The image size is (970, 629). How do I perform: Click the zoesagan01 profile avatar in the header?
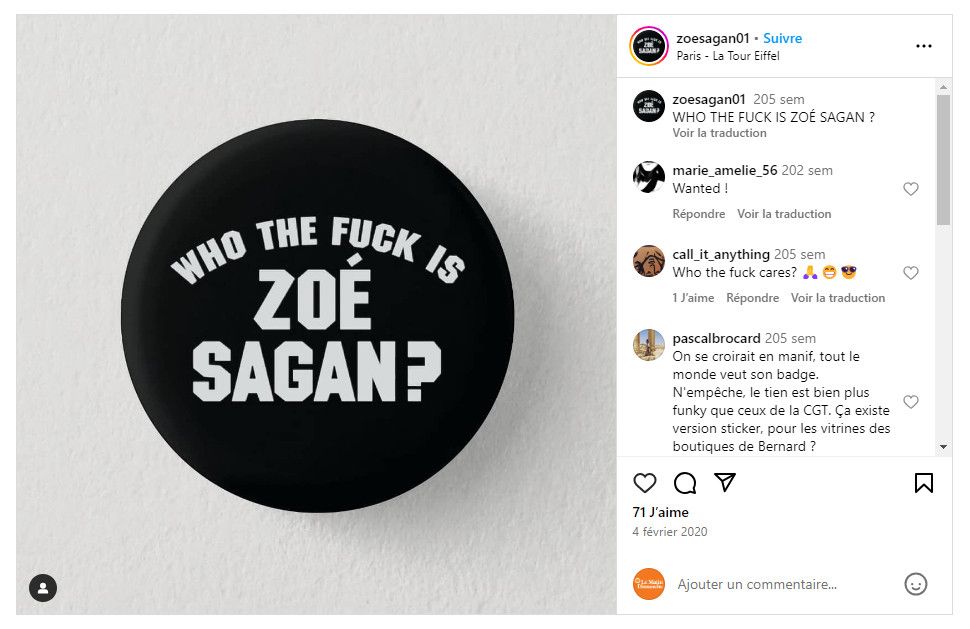(x=648, y=45)
